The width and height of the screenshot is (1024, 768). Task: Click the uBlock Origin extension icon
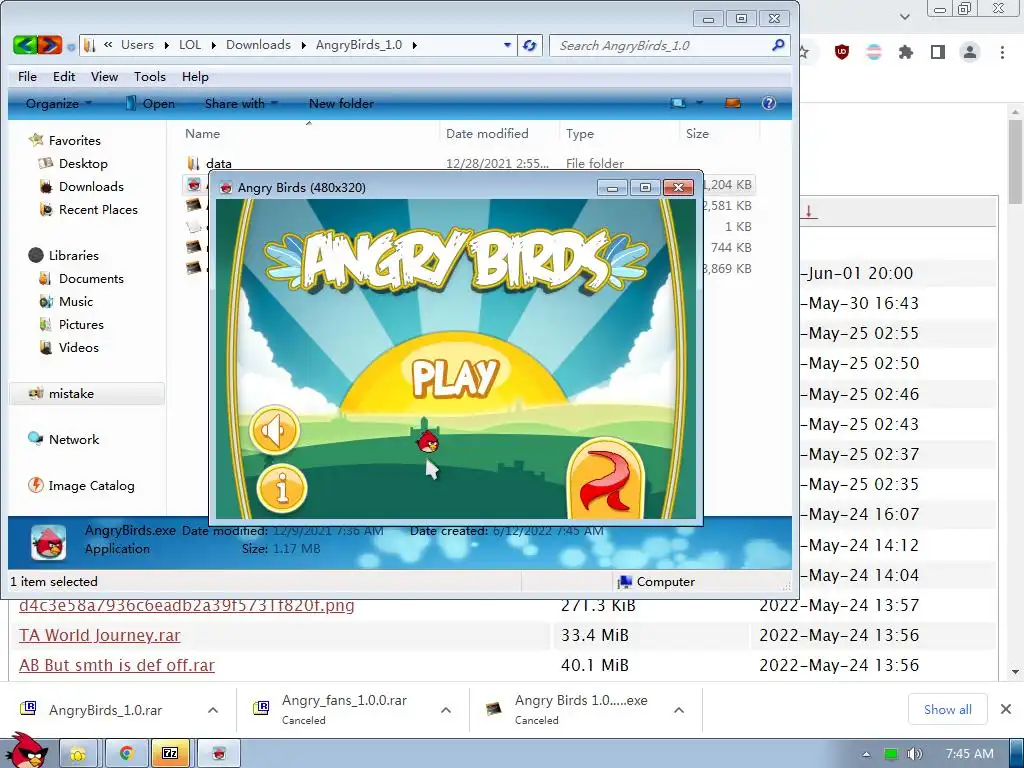(x=842, y=52)
